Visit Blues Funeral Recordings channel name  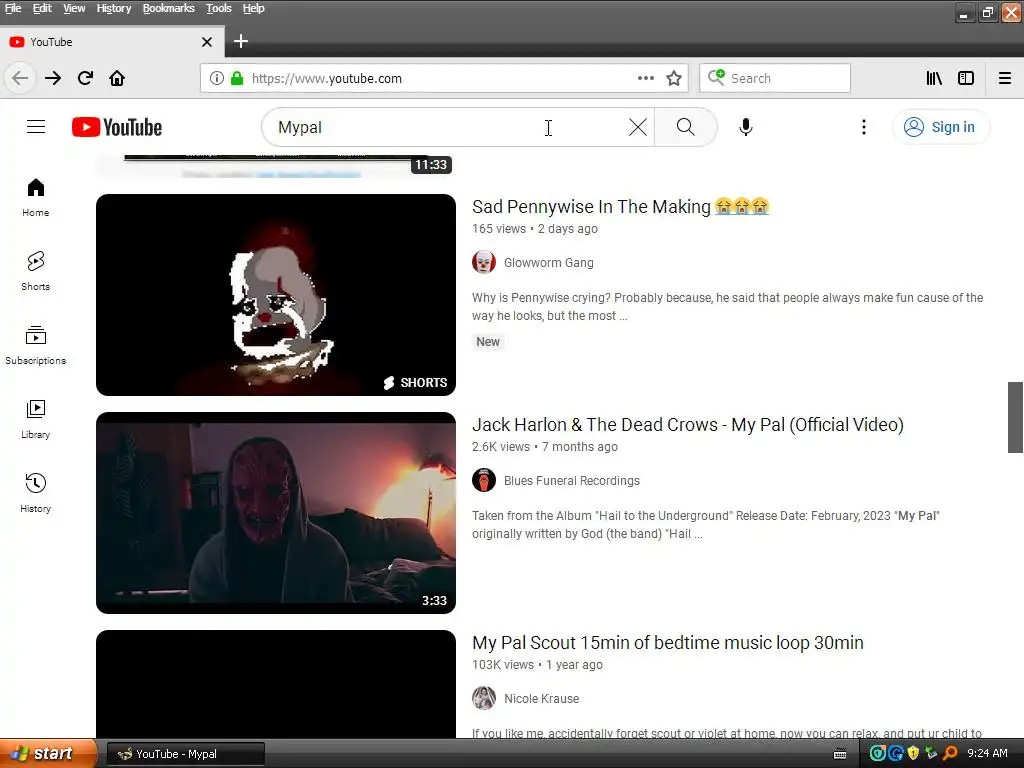tap(572, 481)
